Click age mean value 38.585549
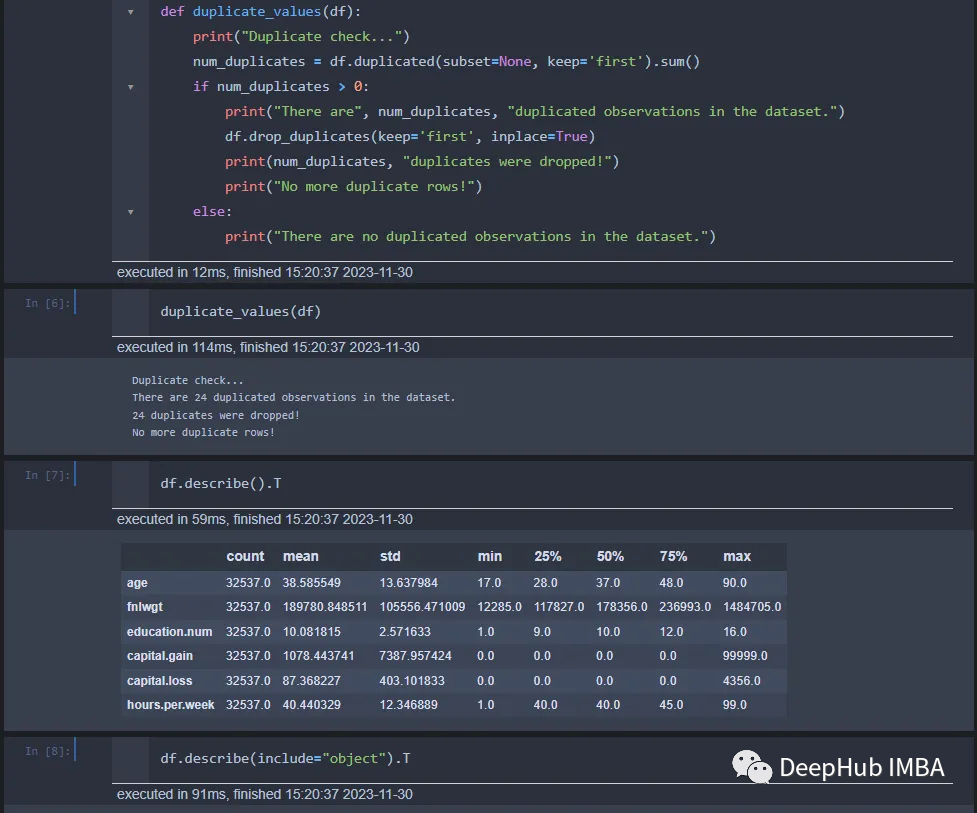The image size is (977, 813). point(312,583)
